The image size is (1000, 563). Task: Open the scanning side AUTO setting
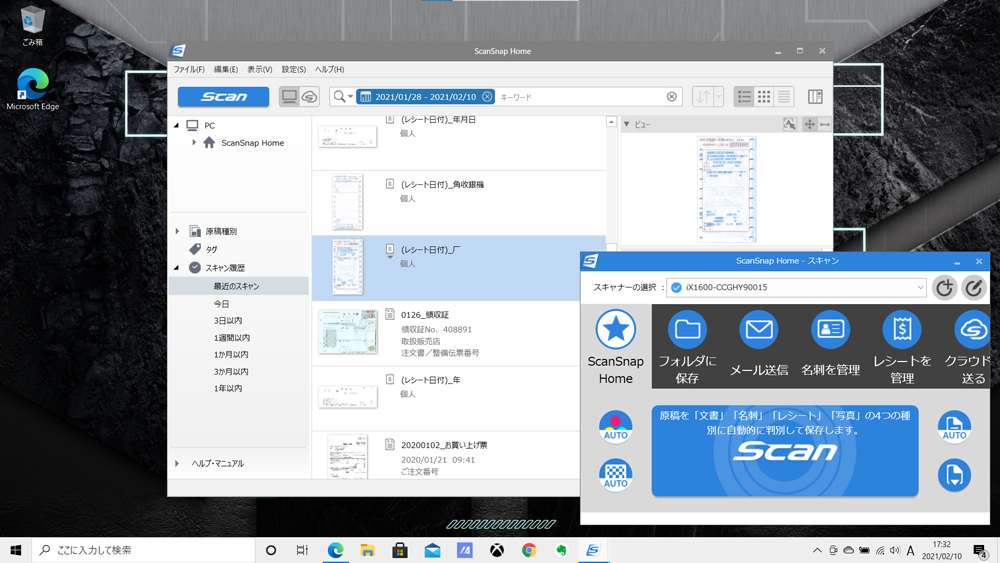point(954,426)
